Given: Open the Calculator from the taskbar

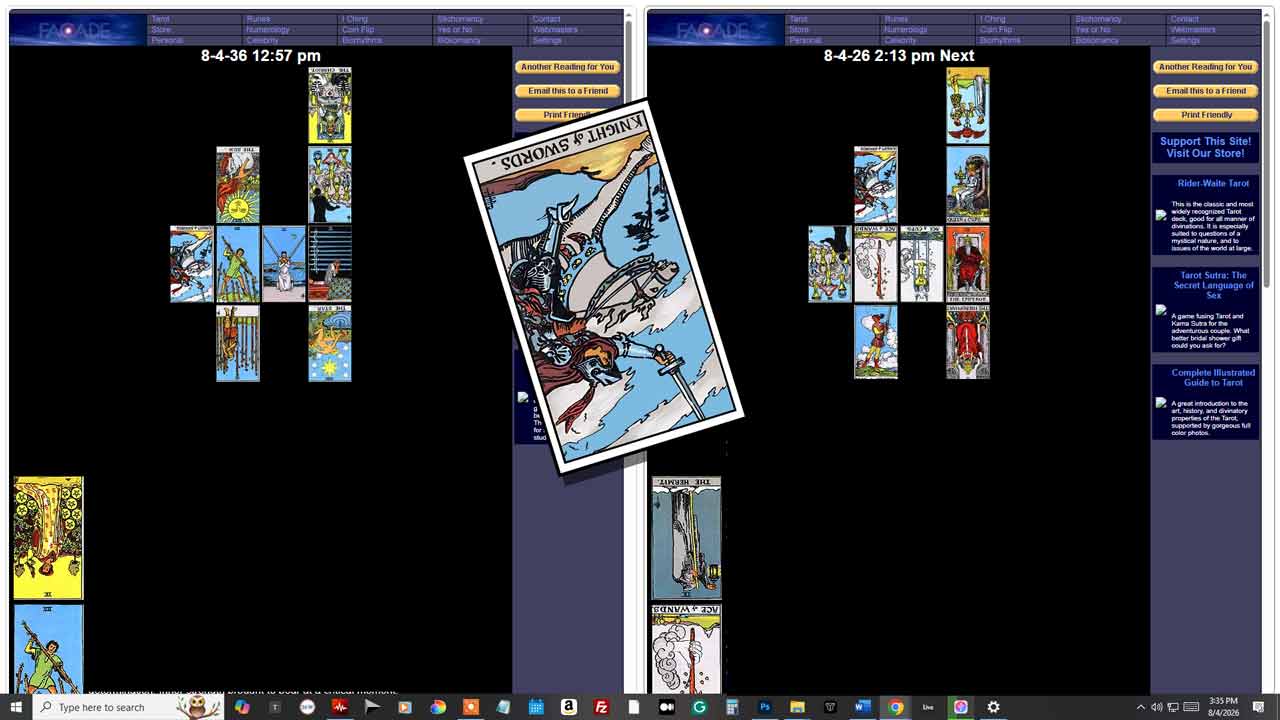Looking at the screenshot, I should click(732, 707).
